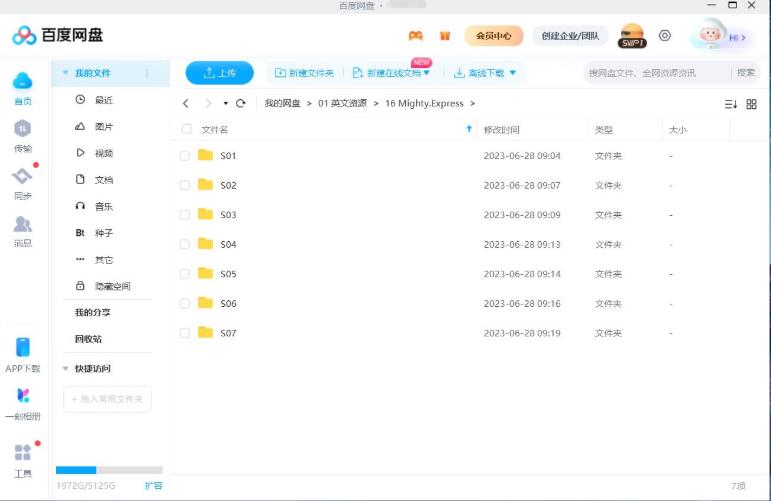Click the gift box icon in header
The image size is (771, 501).
pyautogui.click(x=445, y=35)
